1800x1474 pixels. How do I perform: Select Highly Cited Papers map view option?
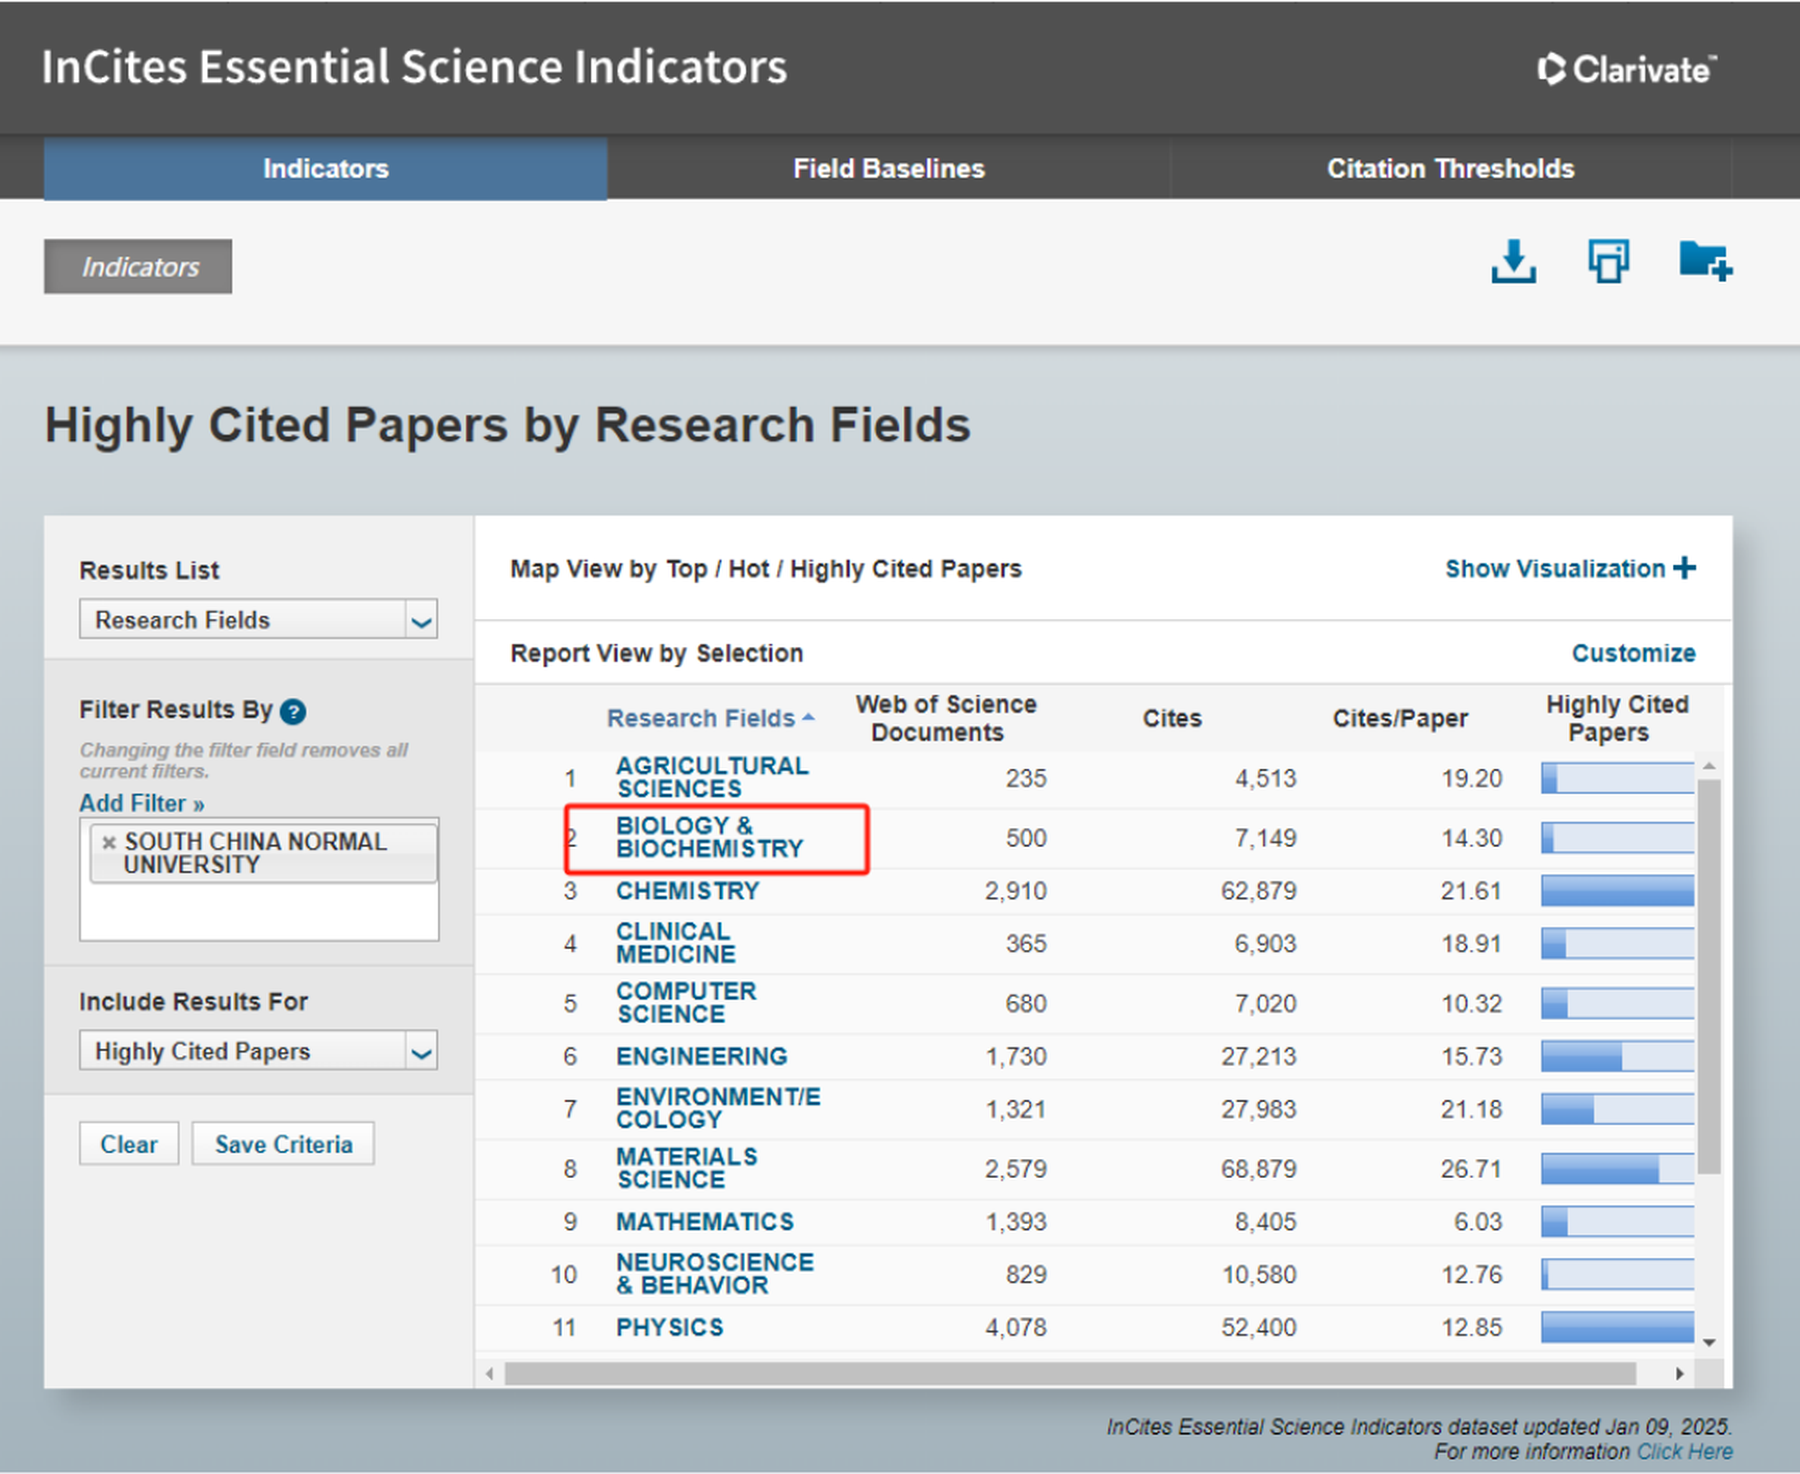pyautogui.click(x=906, y=569)
